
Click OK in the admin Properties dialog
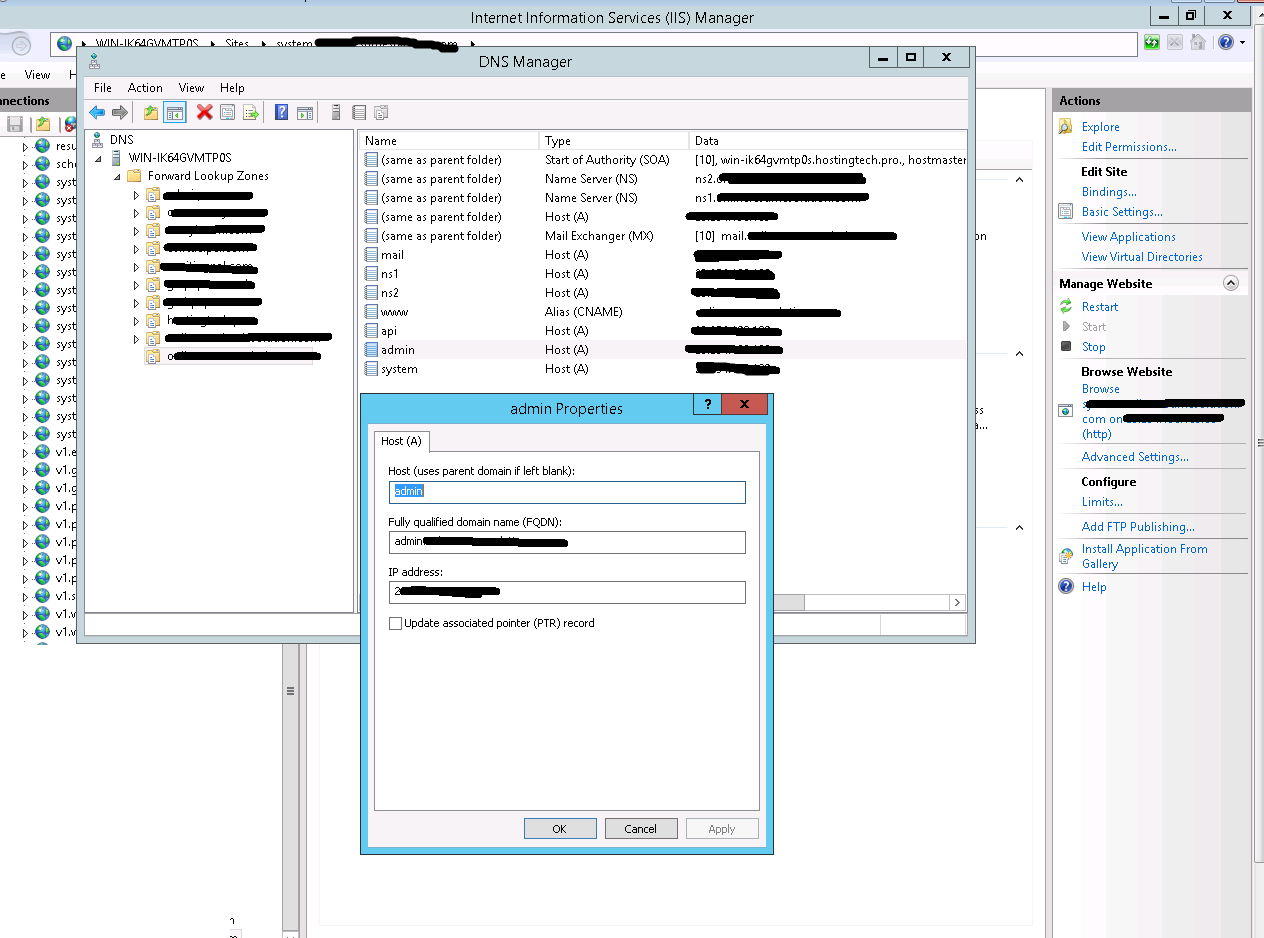(x=560, y=828)
